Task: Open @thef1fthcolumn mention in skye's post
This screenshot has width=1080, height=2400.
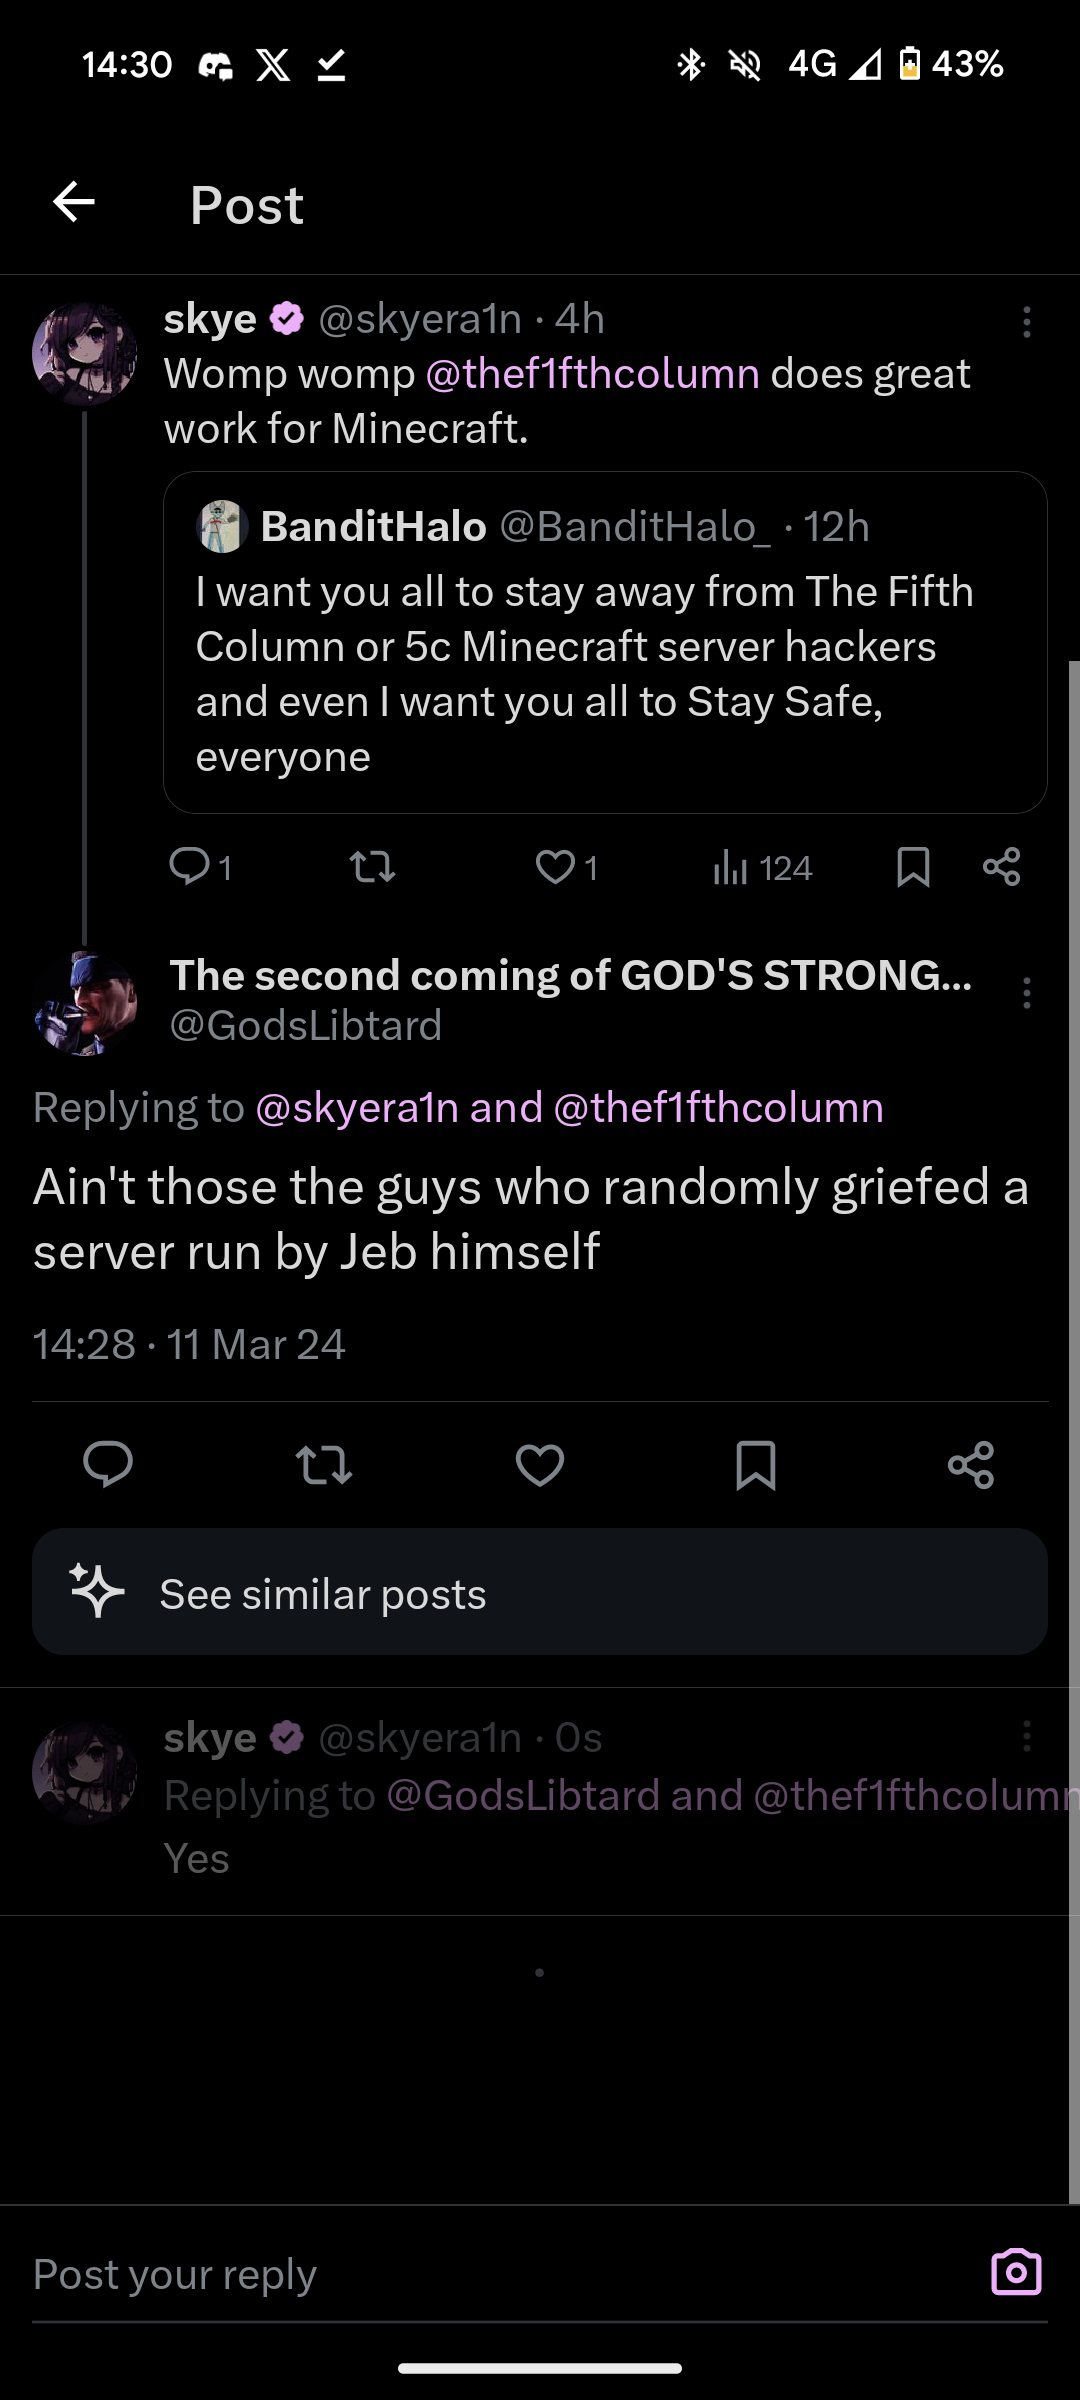Action: click(x=592, y=374)
